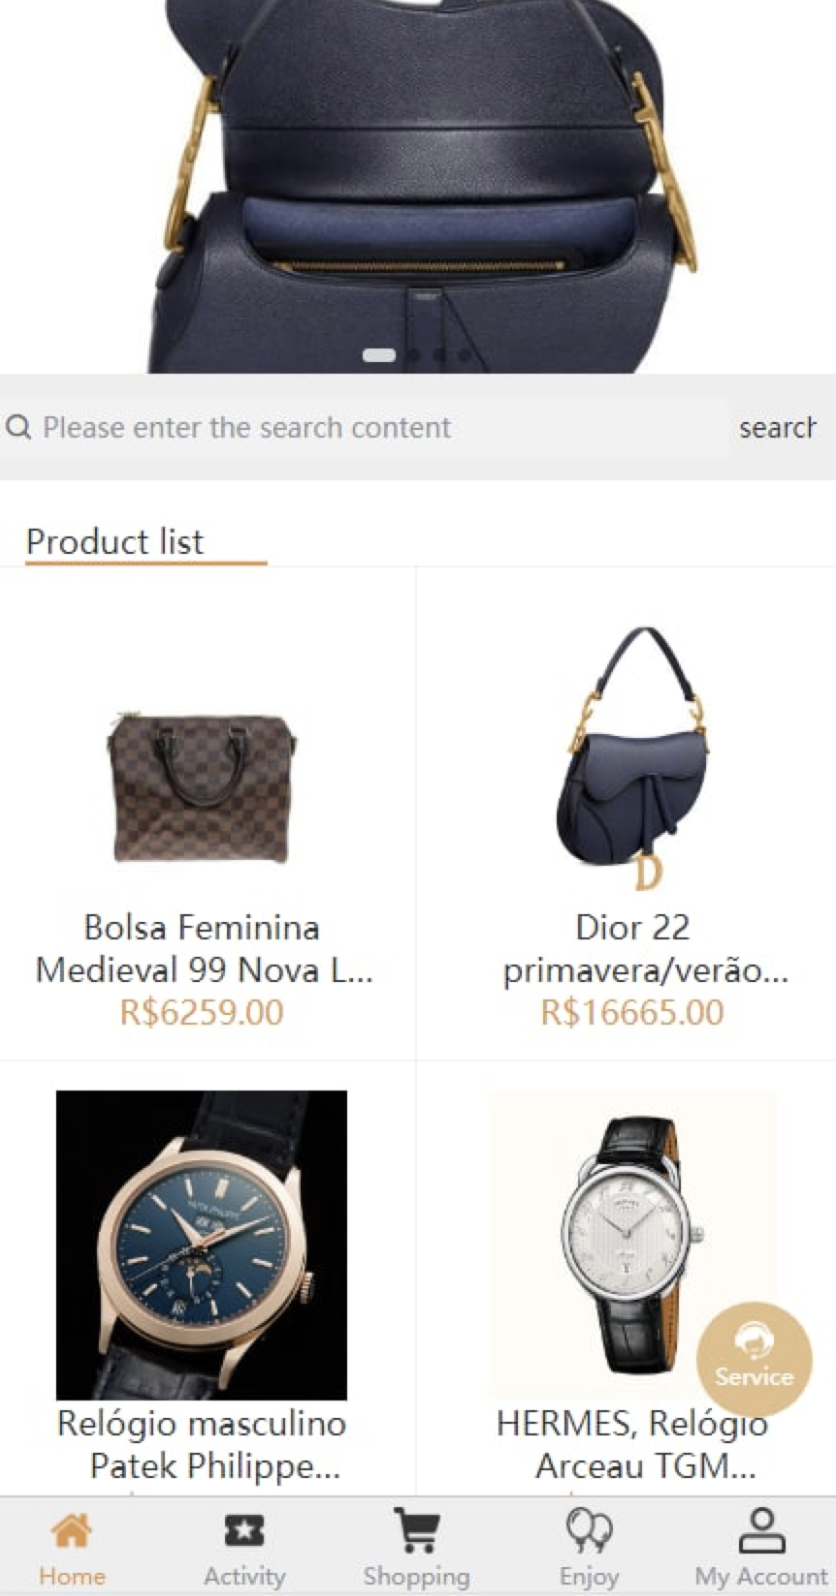Viewport: 836px width, 1596px height.
Task: Tap the Enjoy balloons icon
Action: (x=589, y=1531)
